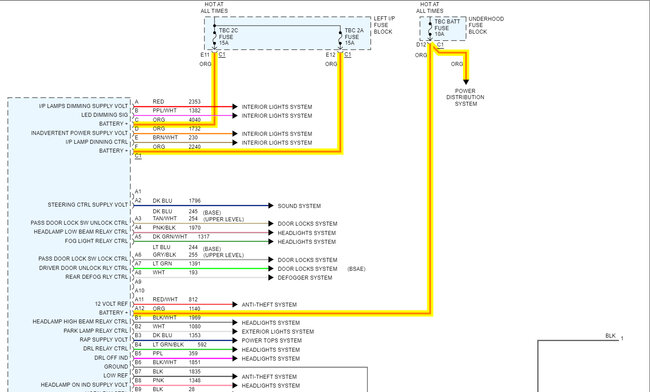The image size is (650, 392).
Task: Click the GROUND pin label
Action: point(116,367)
